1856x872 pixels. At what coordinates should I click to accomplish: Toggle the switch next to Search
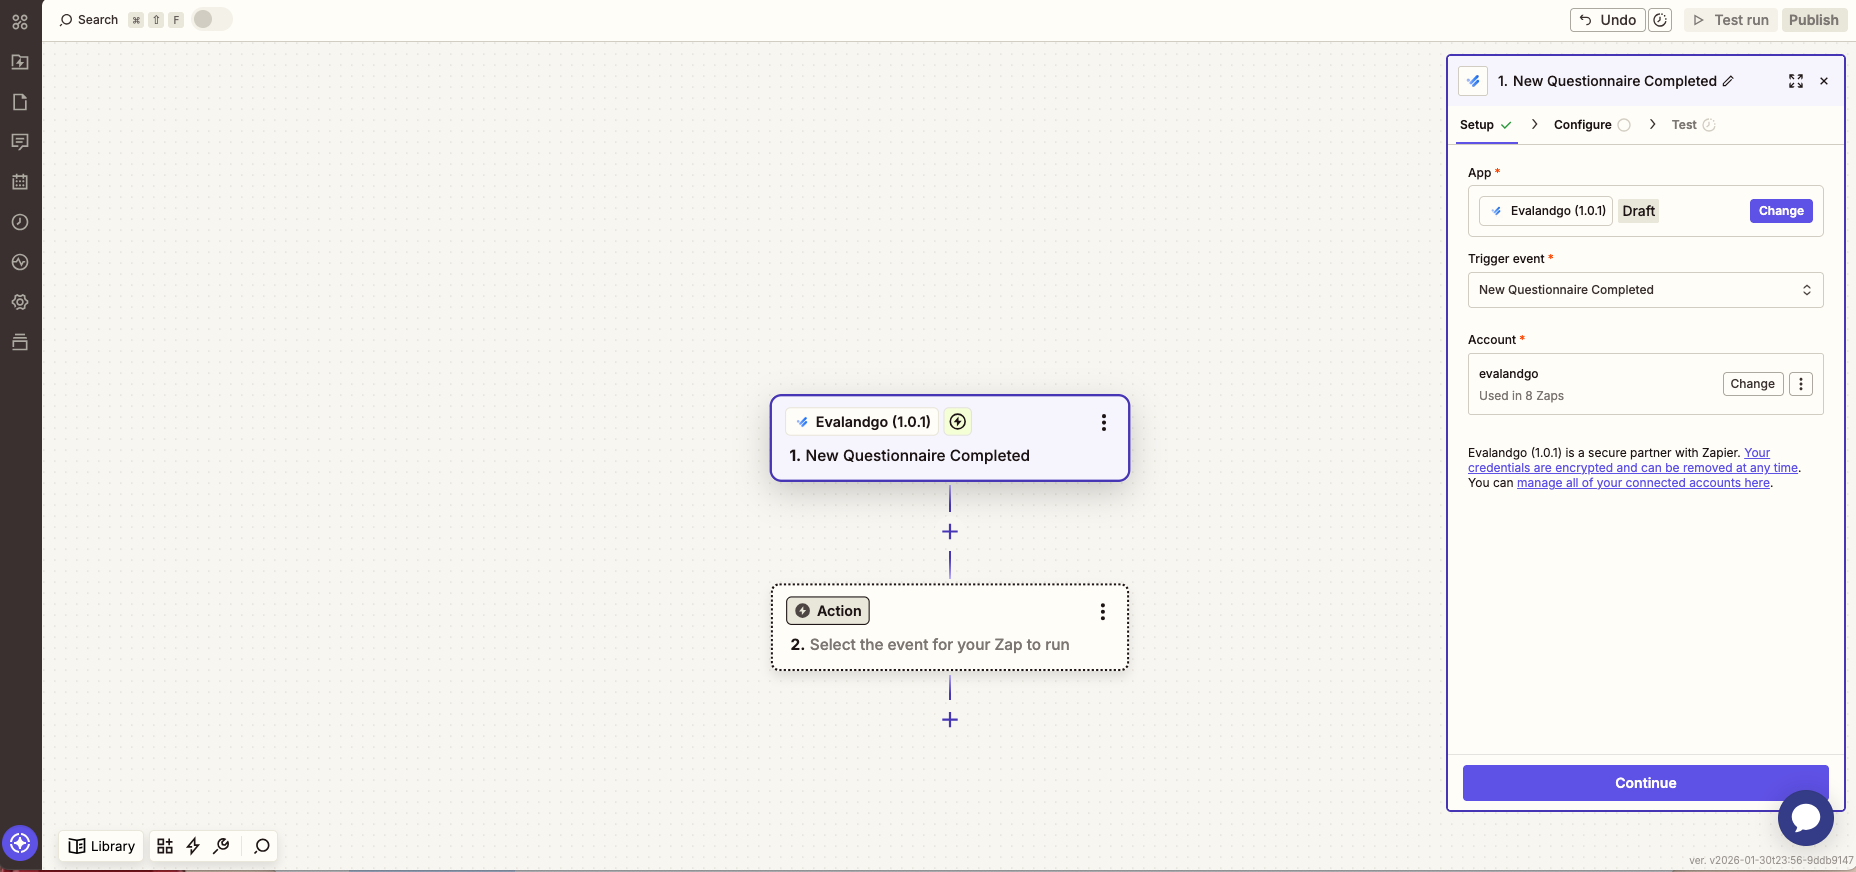pos(211,19)
